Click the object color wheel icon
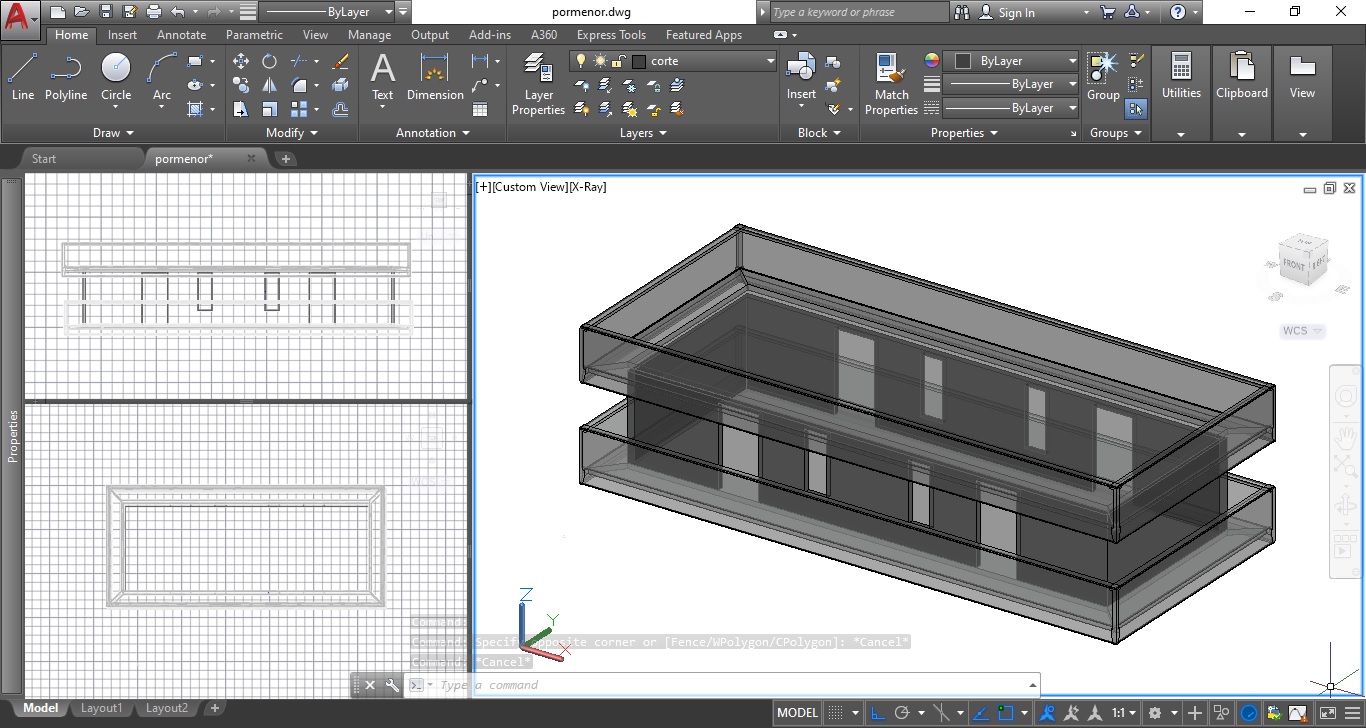The width and height of the screenshot is (1366, 728). pyautogui.click(x=932, y=61)
